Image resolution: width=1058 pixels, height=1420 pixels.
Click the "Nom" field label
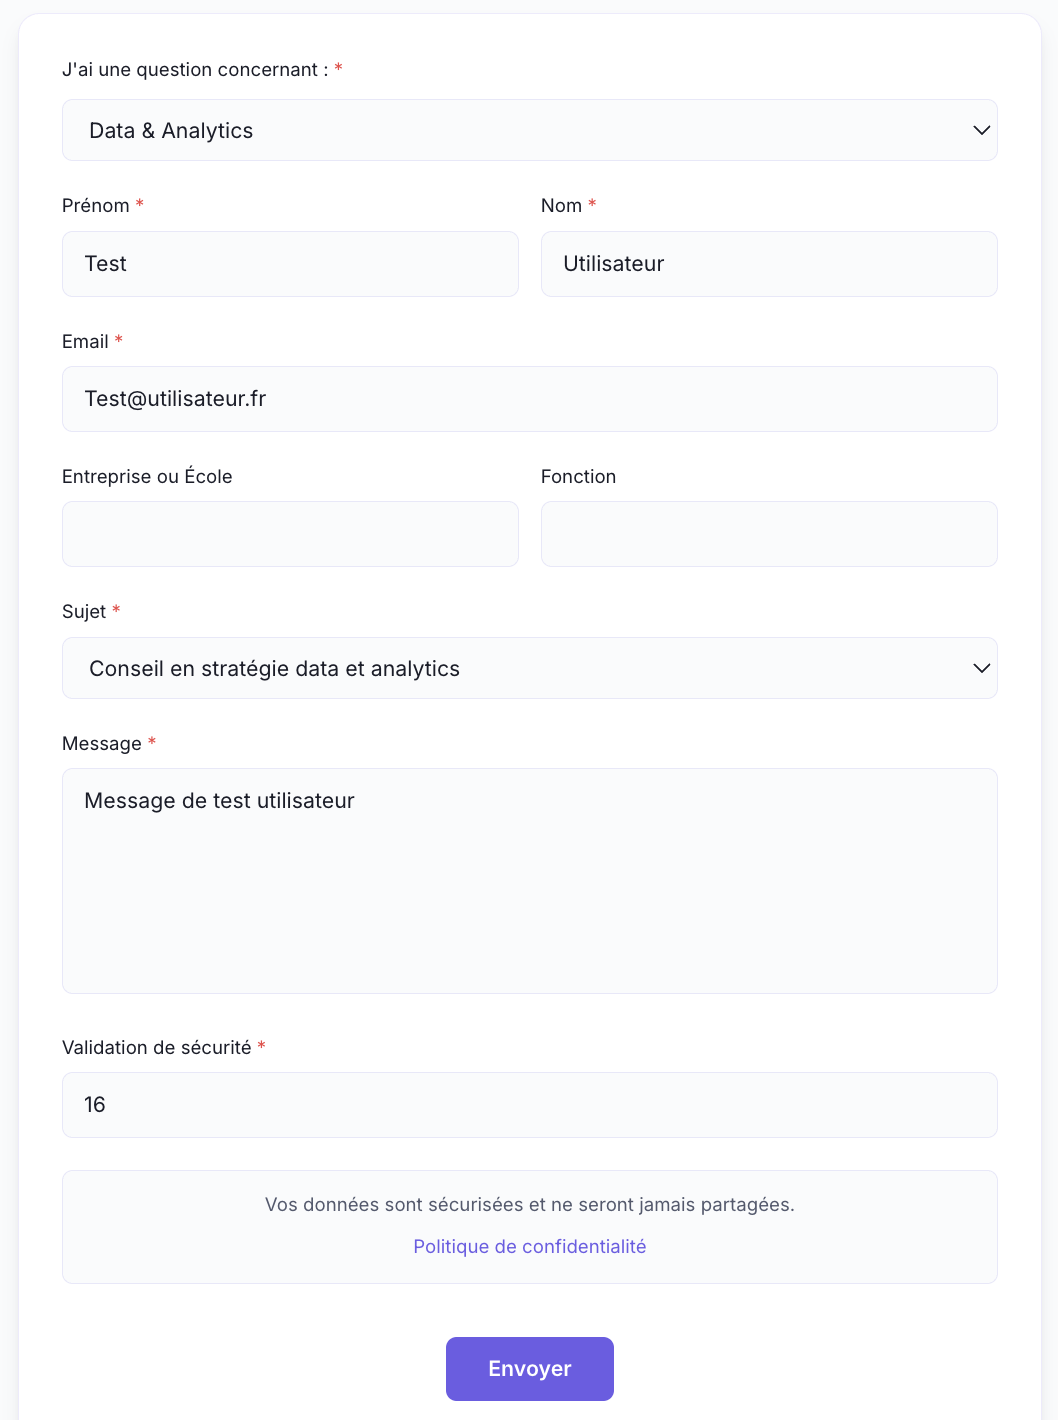click(x=561, y=206)
